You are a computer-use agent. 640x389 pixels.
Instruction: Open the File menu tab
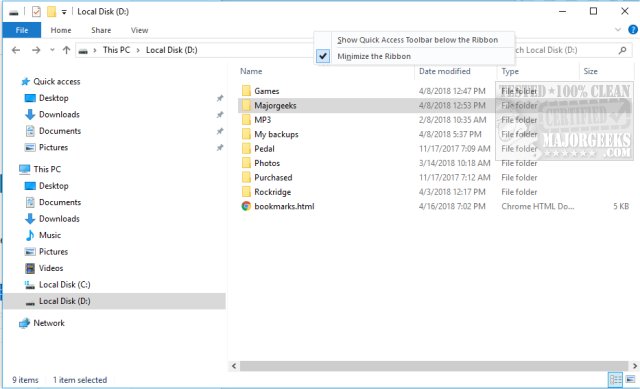click(22, 30)
